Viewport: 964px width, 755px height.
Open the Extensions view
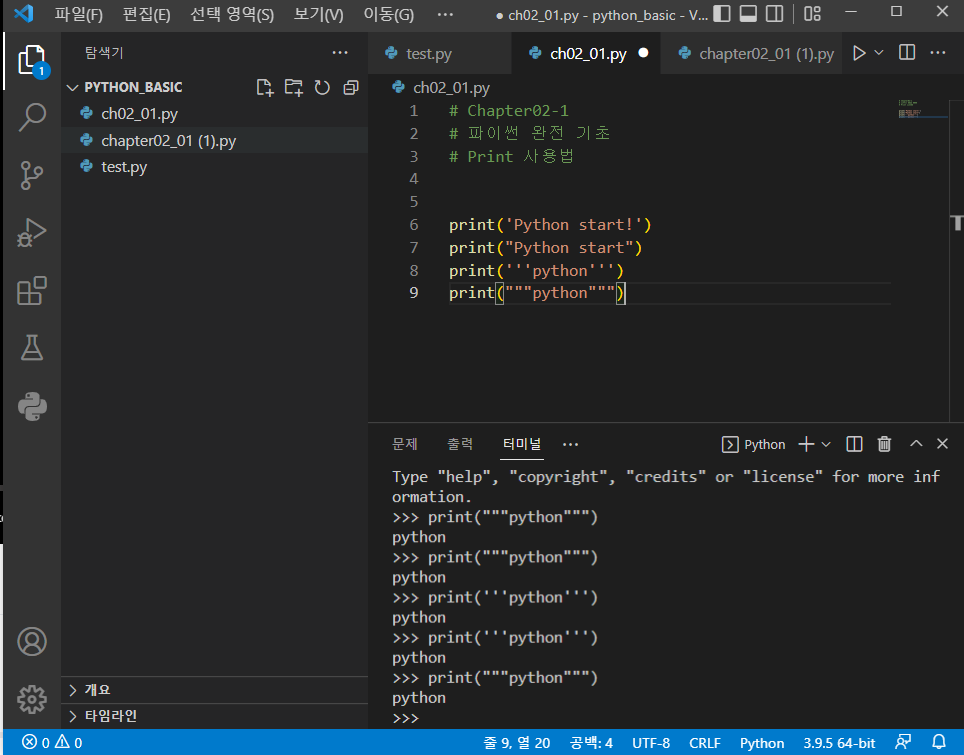pyautogui.click(x=32, y=291)
